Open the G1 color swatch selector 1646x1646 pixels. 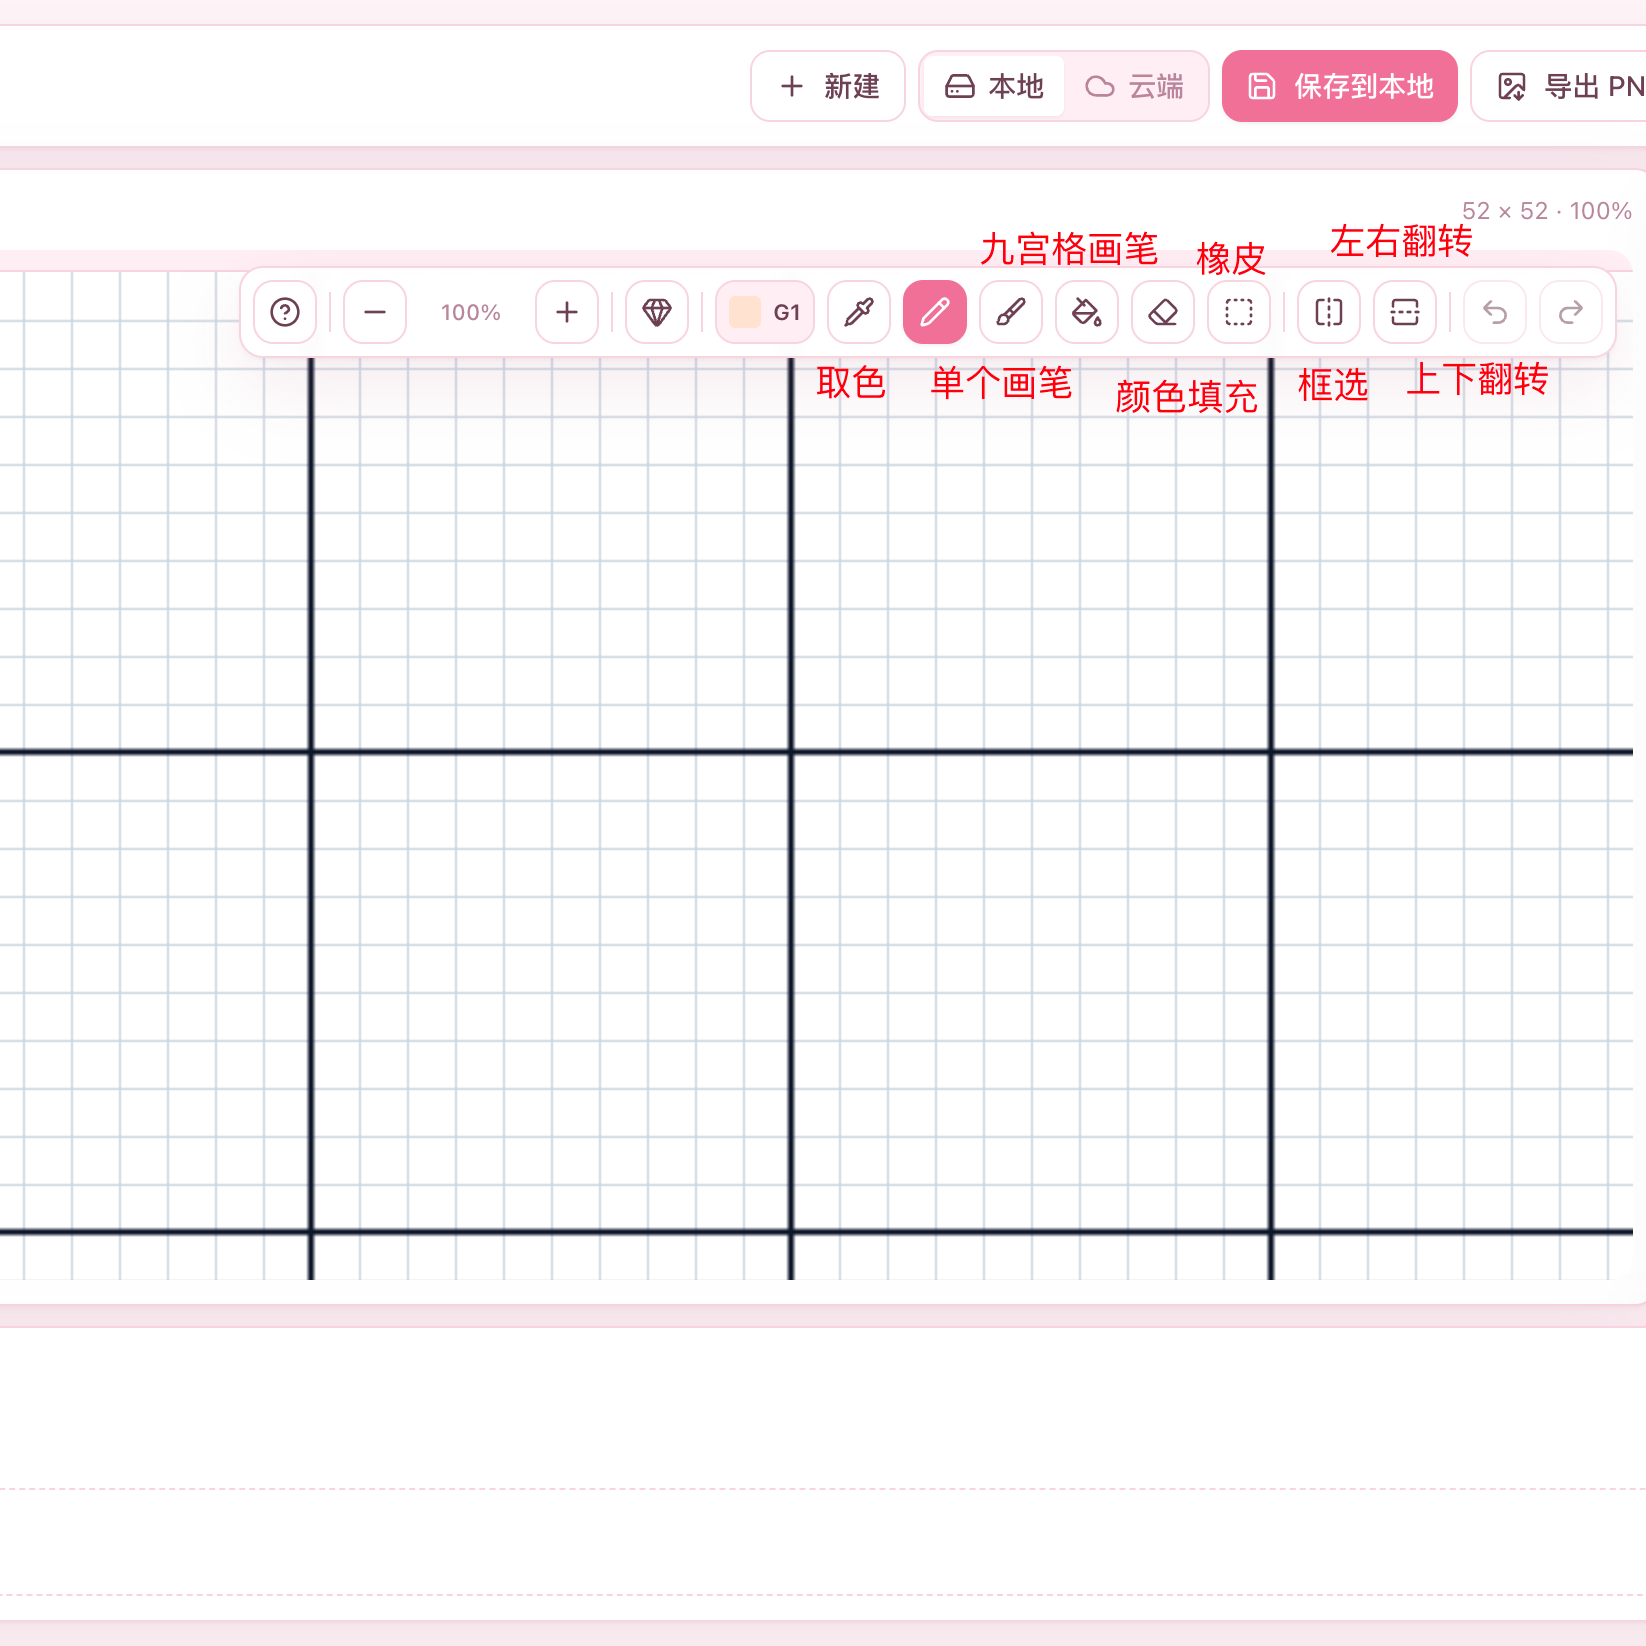coord(765,312)
